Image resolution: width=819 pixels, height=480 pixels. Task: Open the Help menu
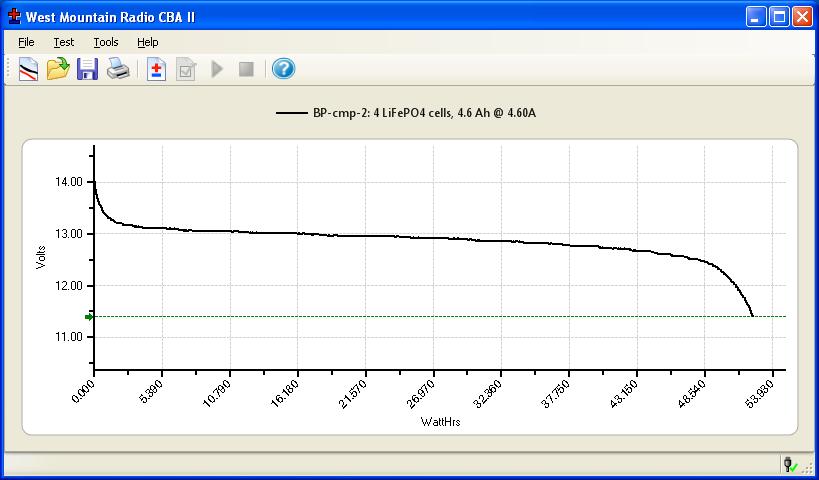148,42
